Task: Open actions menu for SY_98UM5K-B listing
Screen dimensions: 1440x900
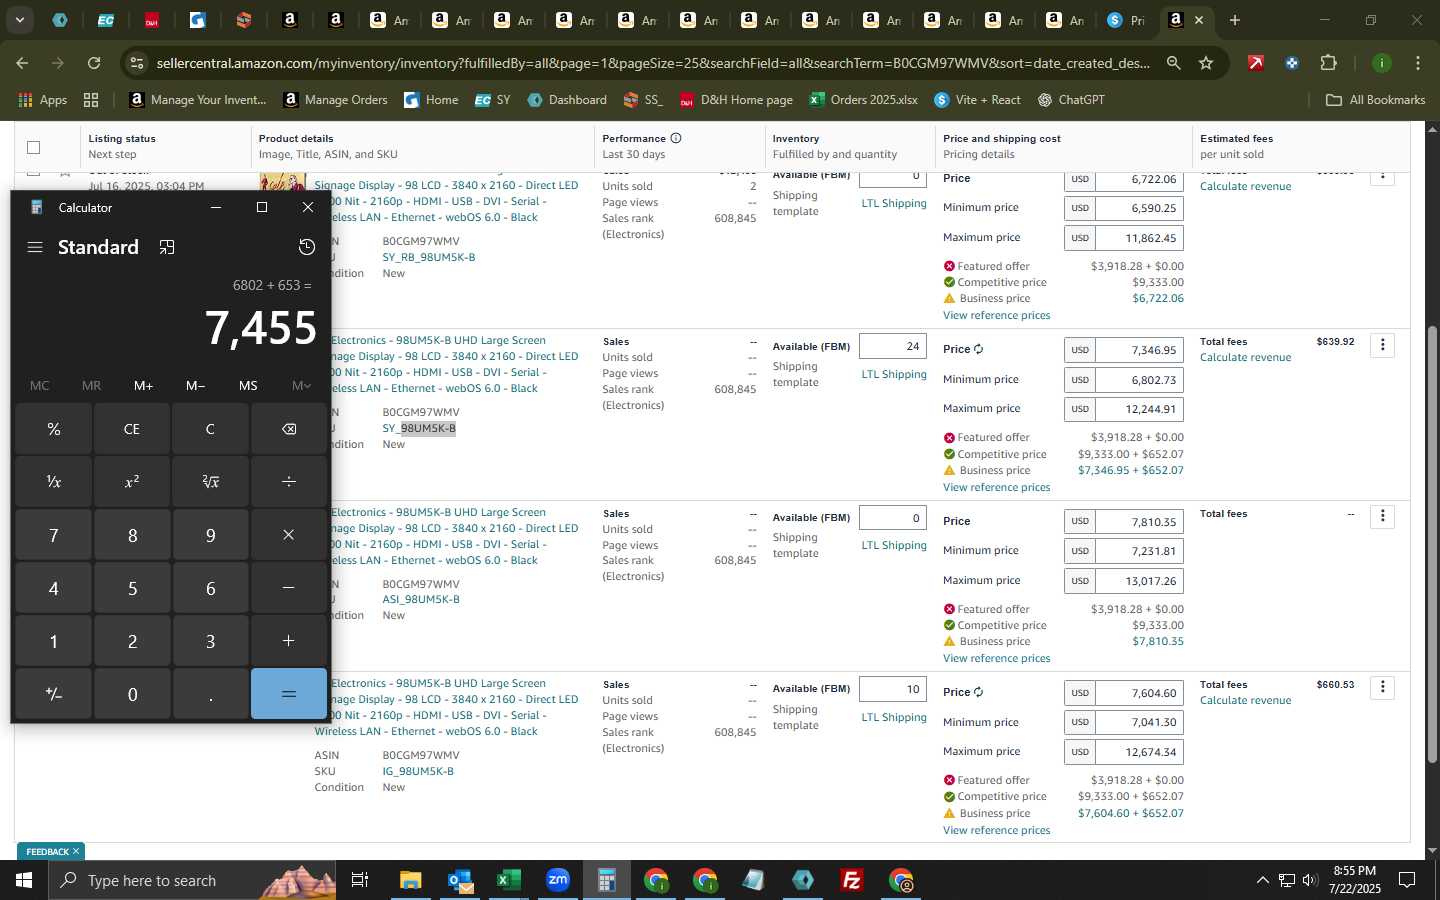Action: pos(1383,345)
